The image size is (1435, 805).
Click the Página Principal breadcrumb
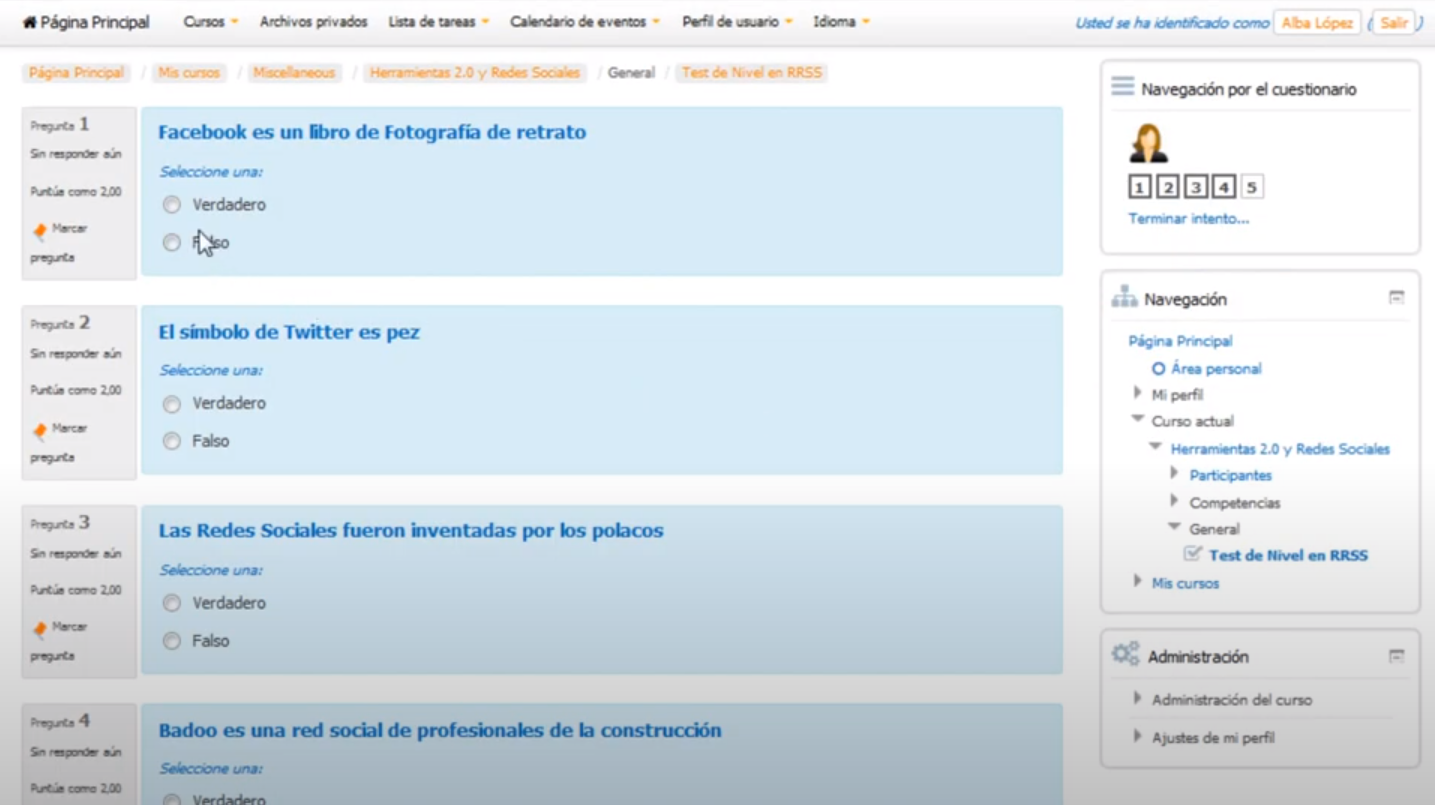pos(76,73)
